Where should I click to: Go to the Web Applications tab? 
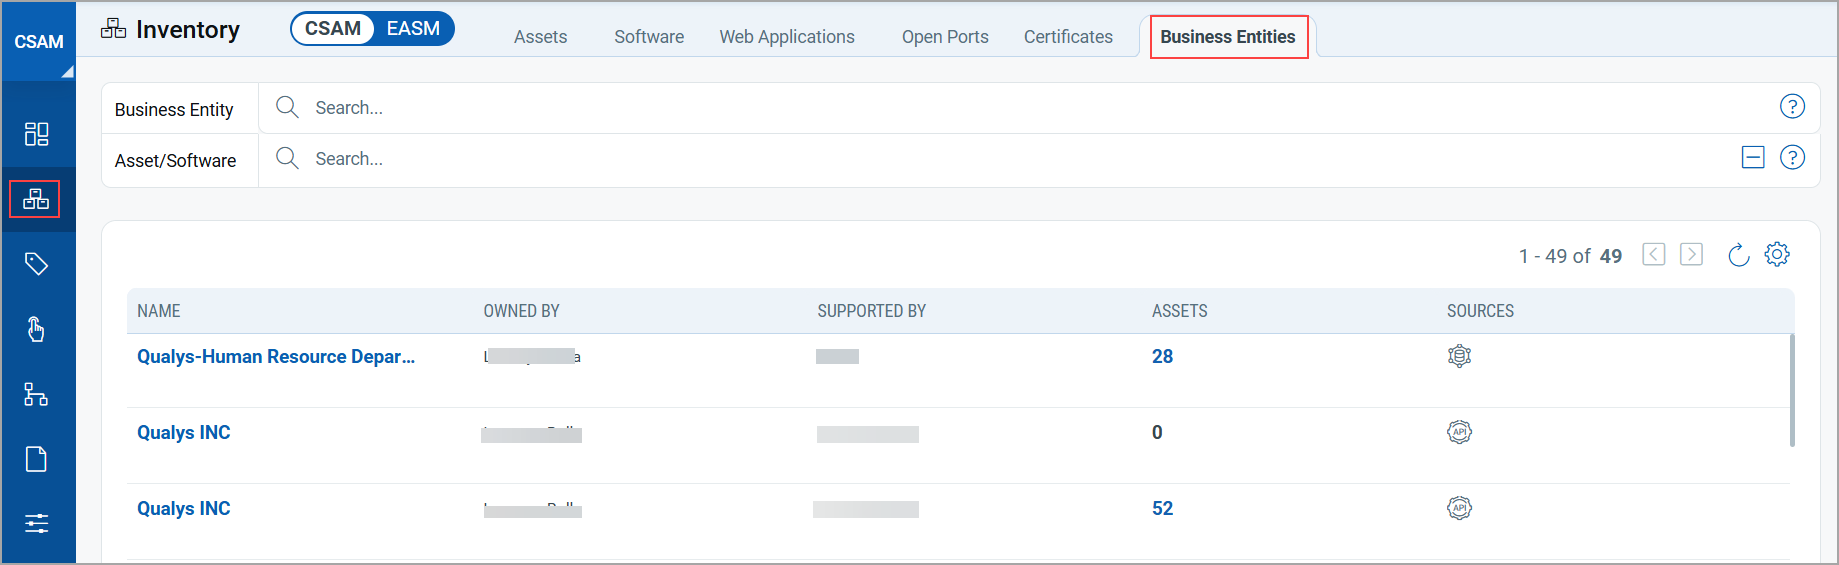pyautogui.click(x=787, y=37)
